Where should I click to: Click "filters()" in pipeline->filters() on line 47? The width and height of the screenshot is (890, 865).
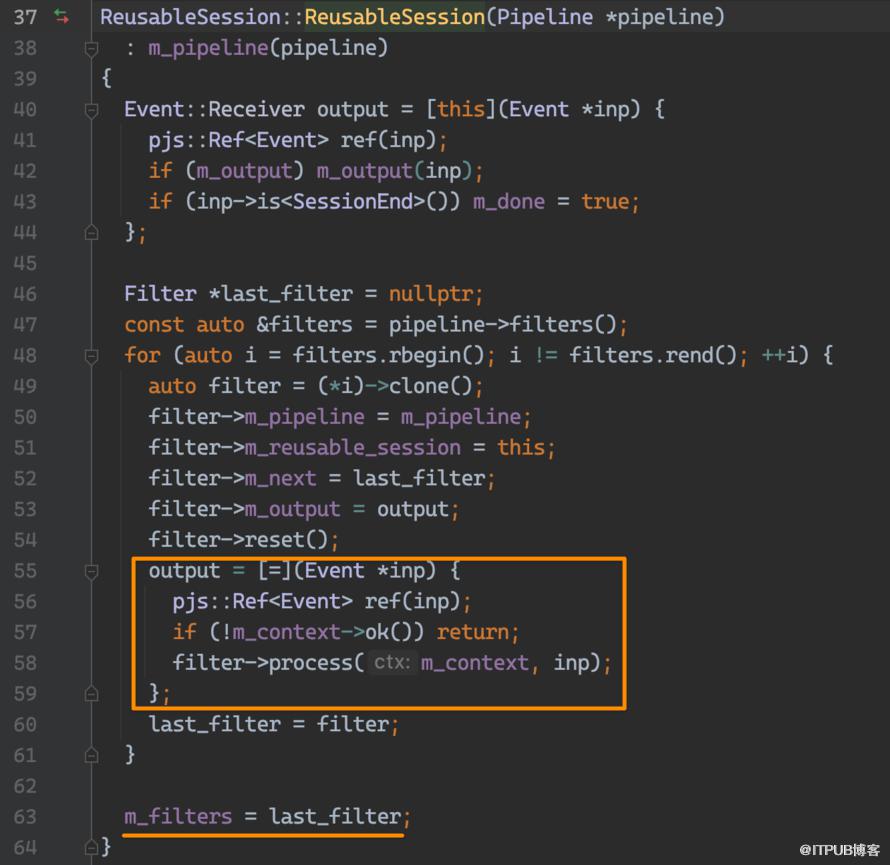pyautogui.click(x=564, y=325)
